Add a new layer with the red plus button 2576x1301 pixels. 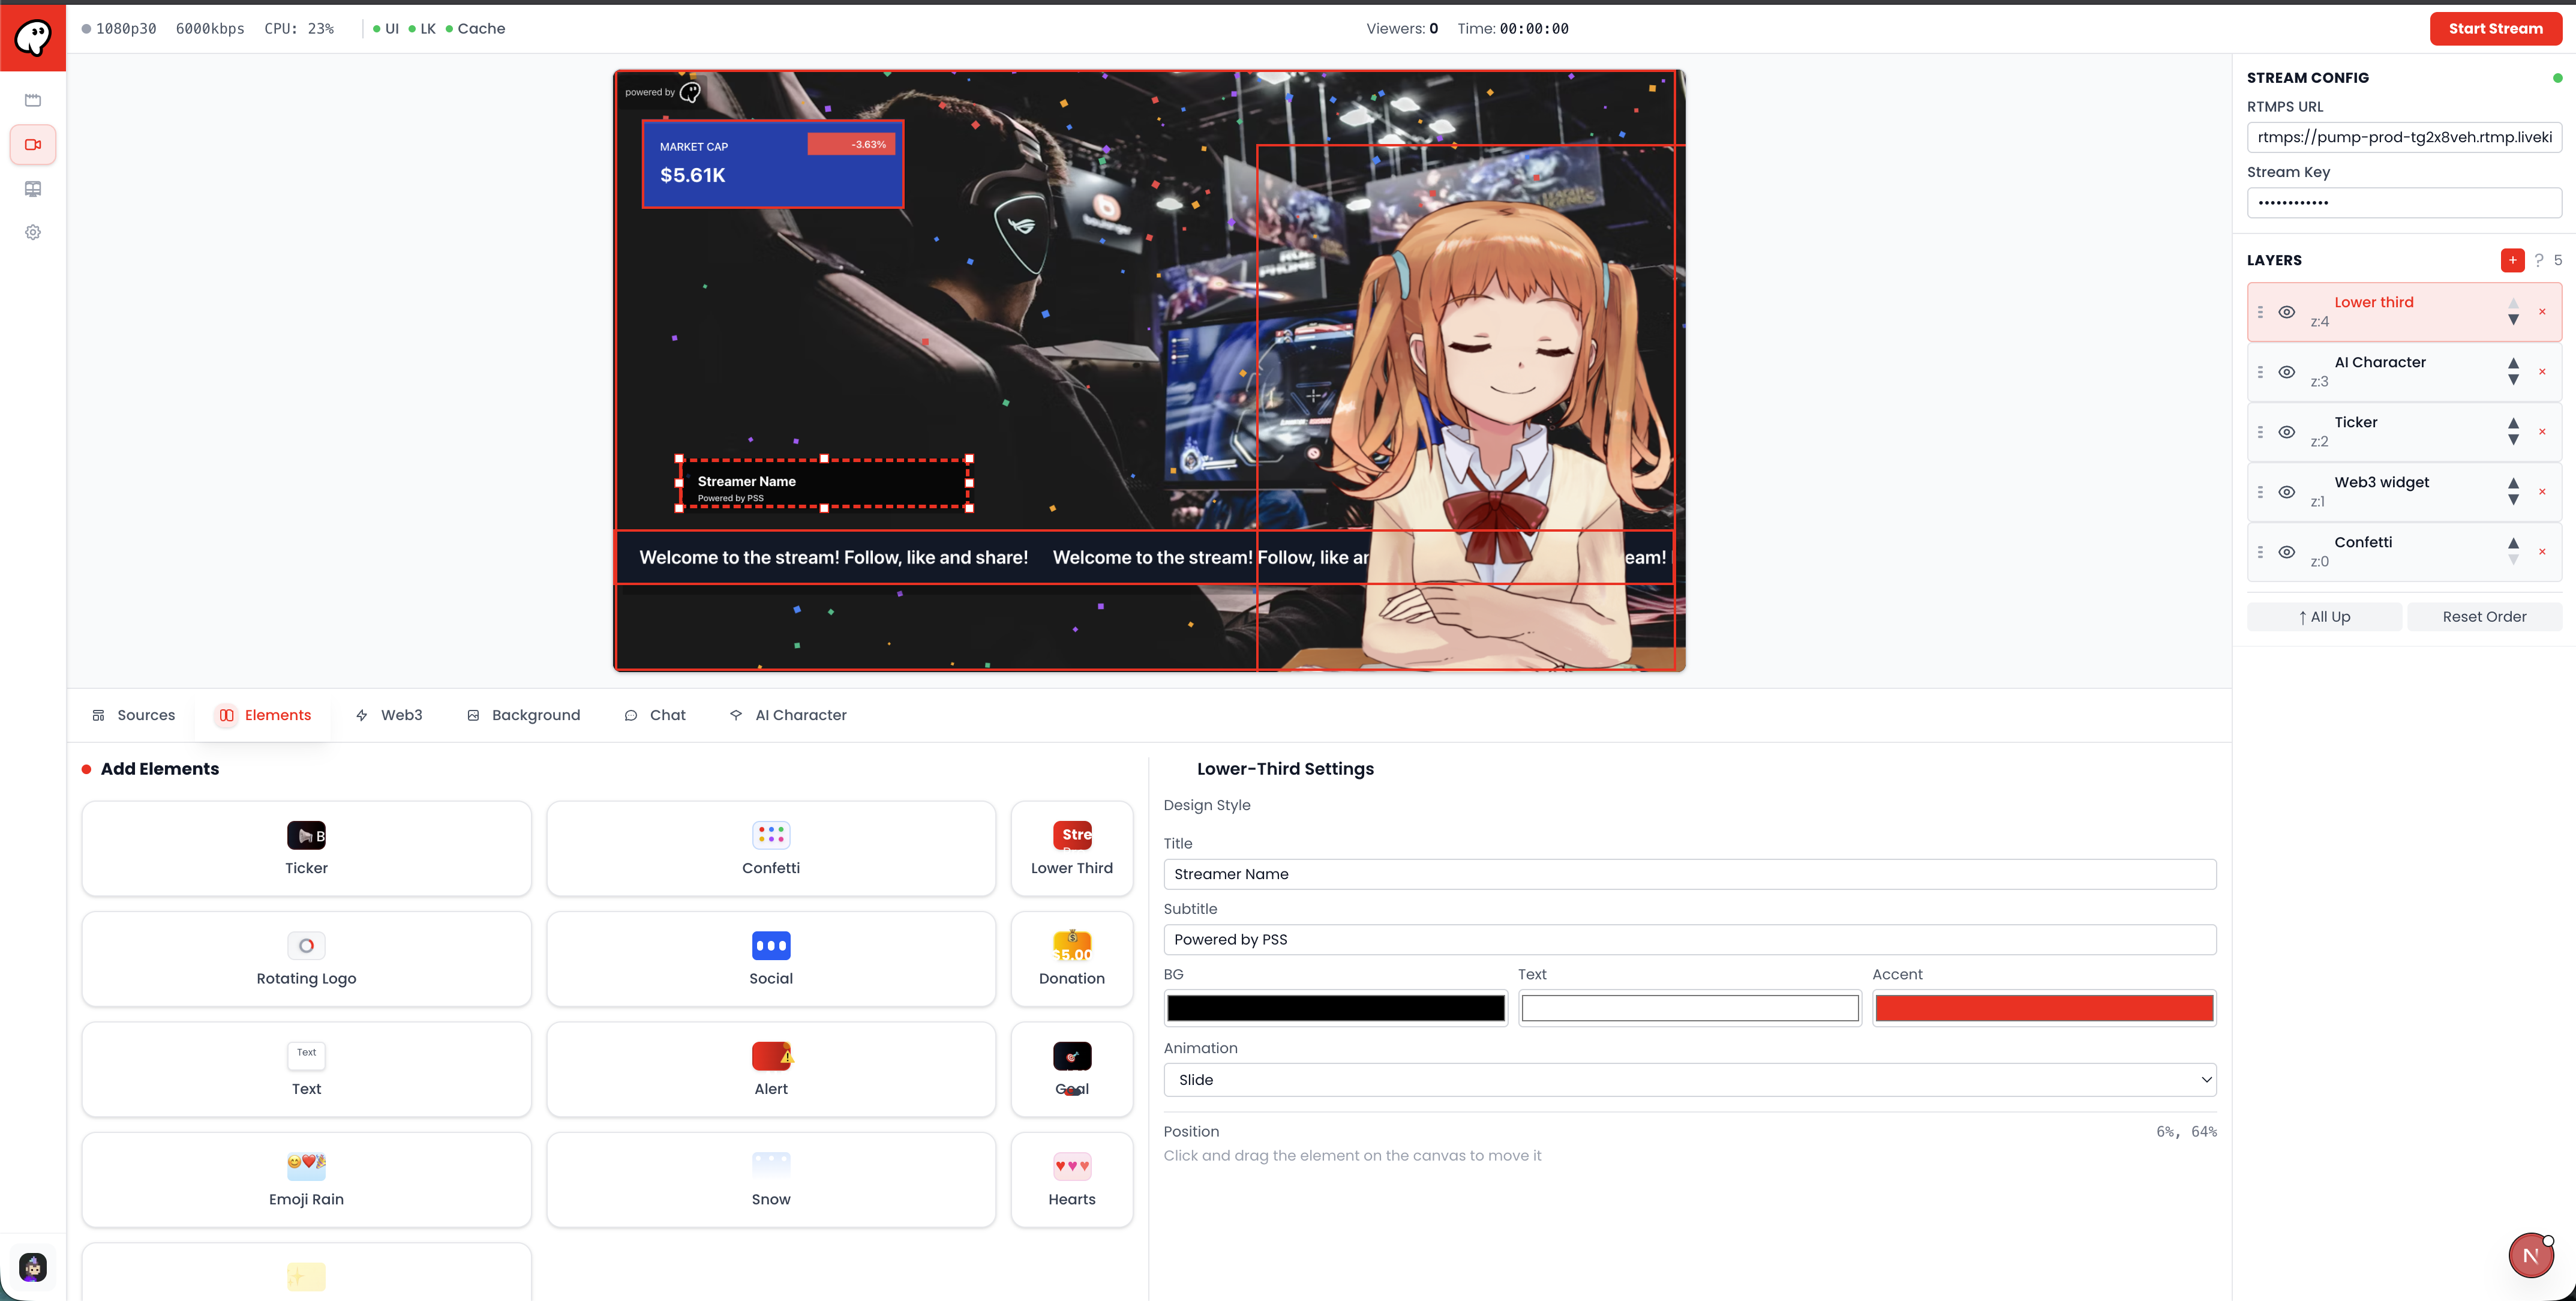[2512, 260]
